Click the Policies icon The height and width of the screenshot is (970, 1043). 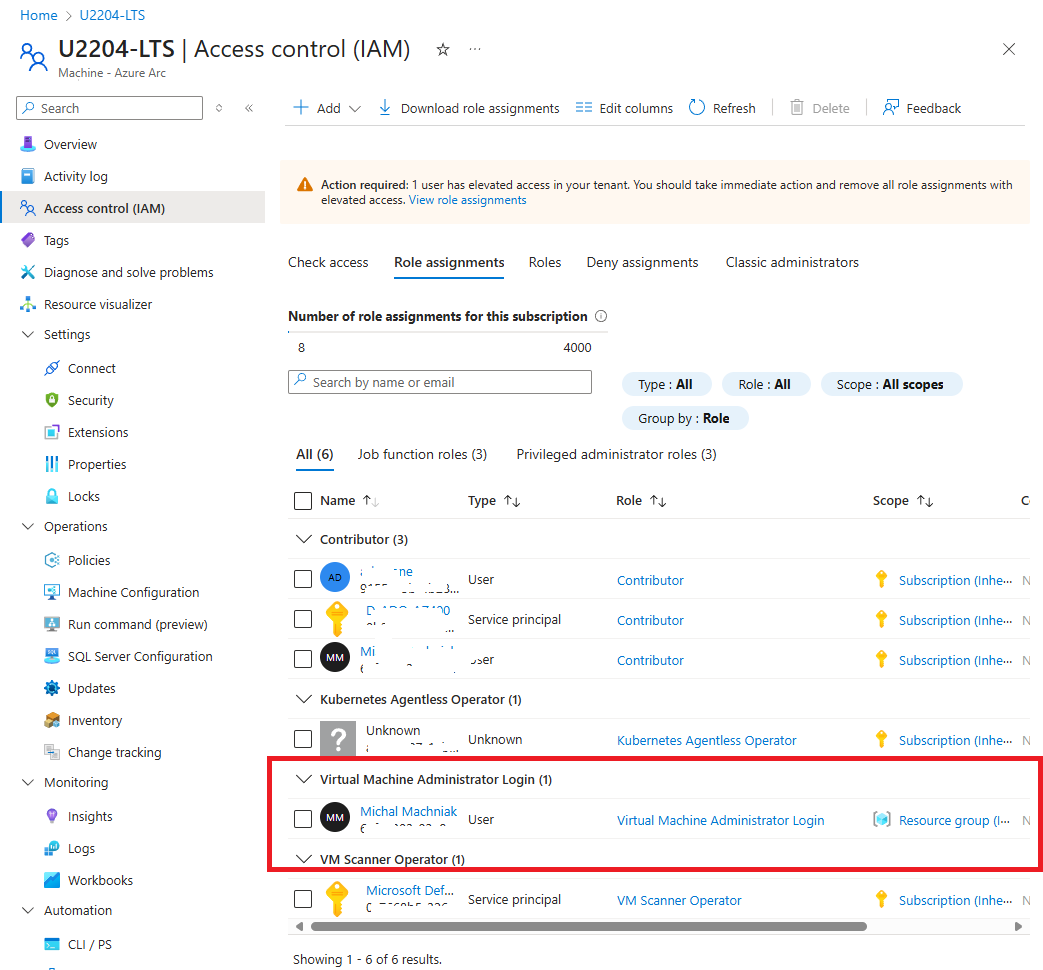pyautogui.click(x=52, y=560)
